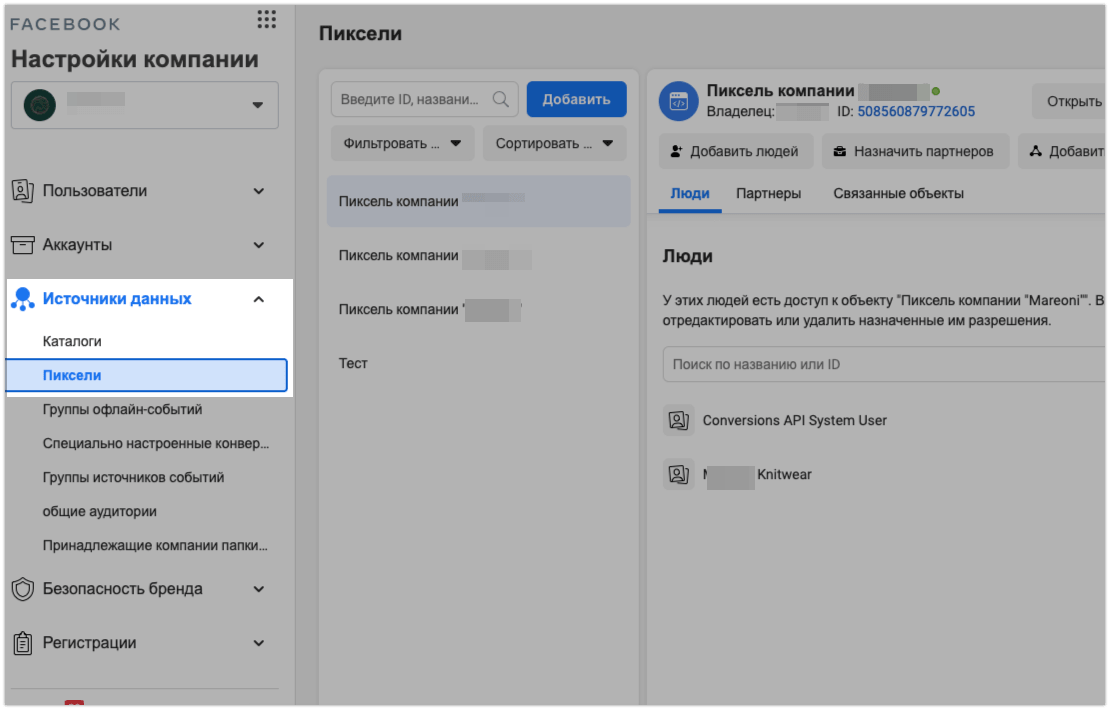Click the Users (Пользователи) sidebar icon
The image size is (1110, 710).
coord(22,191)
